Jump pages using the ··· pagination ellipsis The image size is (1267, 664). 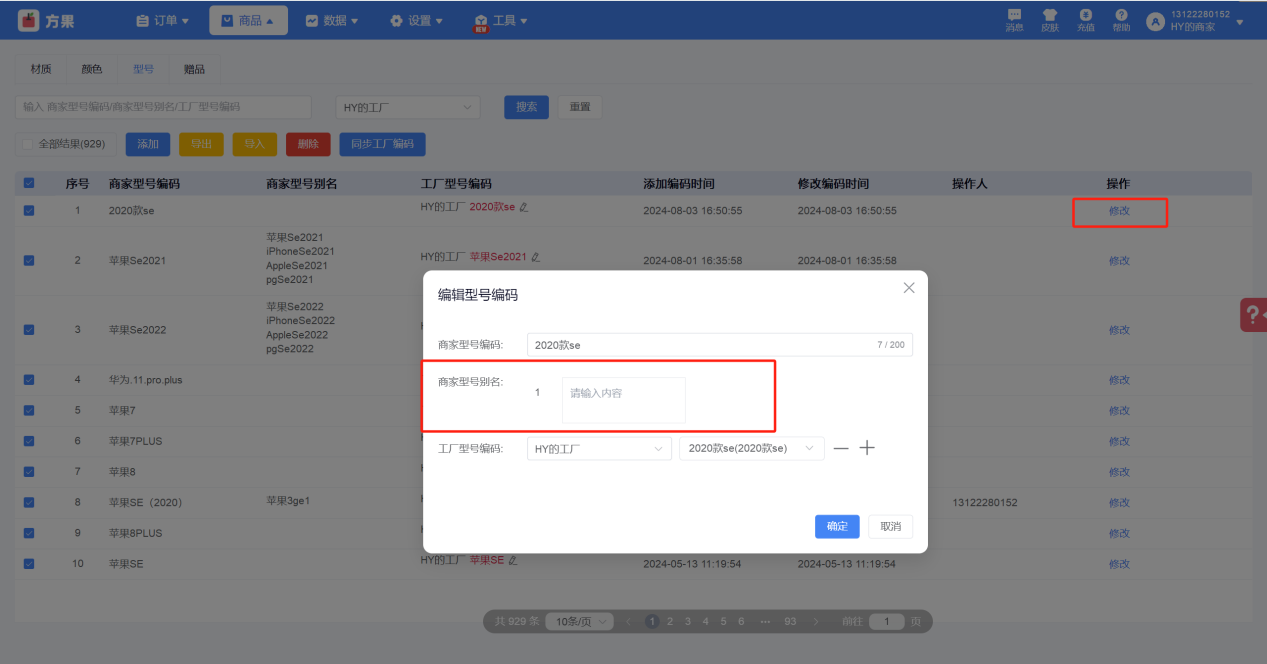coord(765,621)
